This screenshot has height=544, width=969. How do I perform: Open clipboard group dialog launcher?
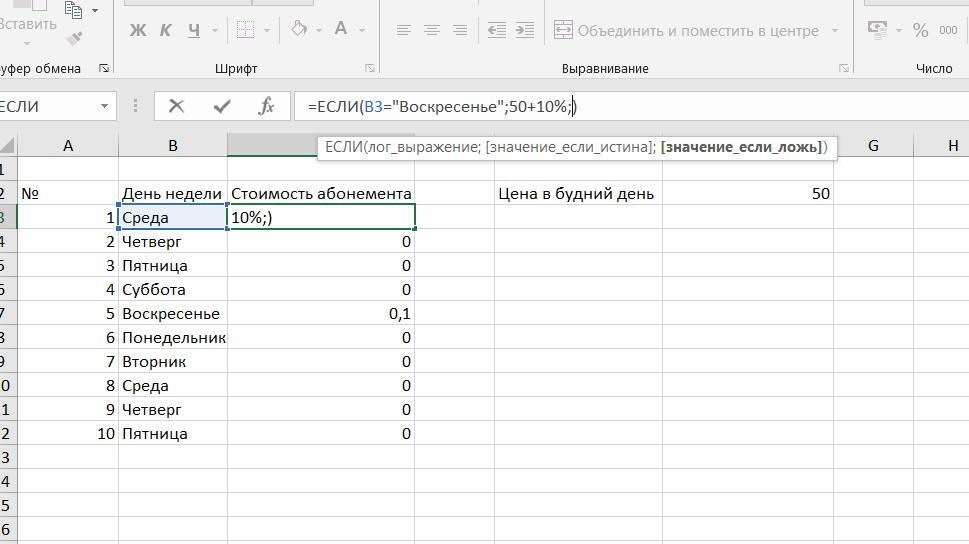click(104, 69)
